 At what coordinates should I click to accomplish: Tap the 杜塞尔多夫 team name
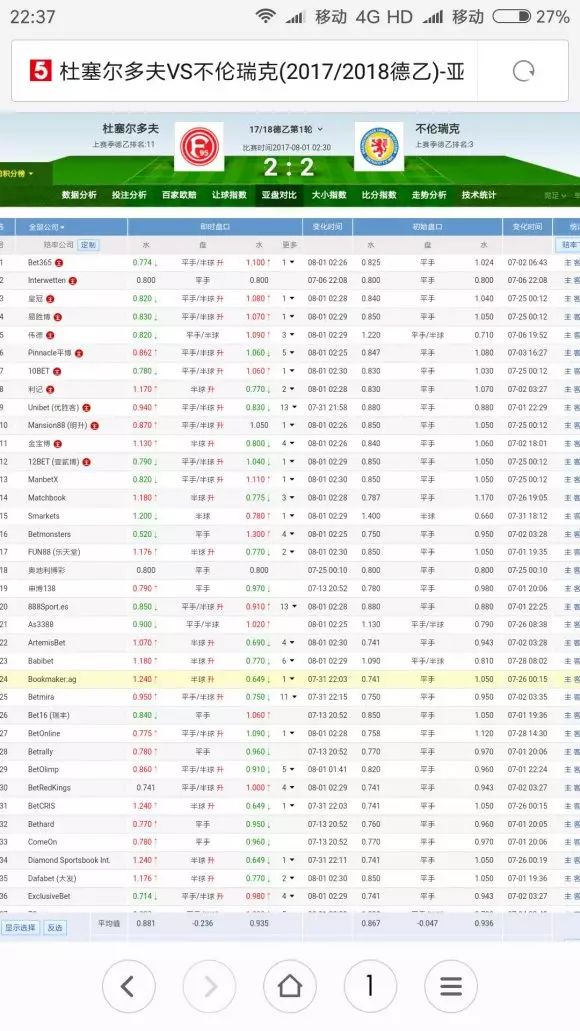pos(130,129)
